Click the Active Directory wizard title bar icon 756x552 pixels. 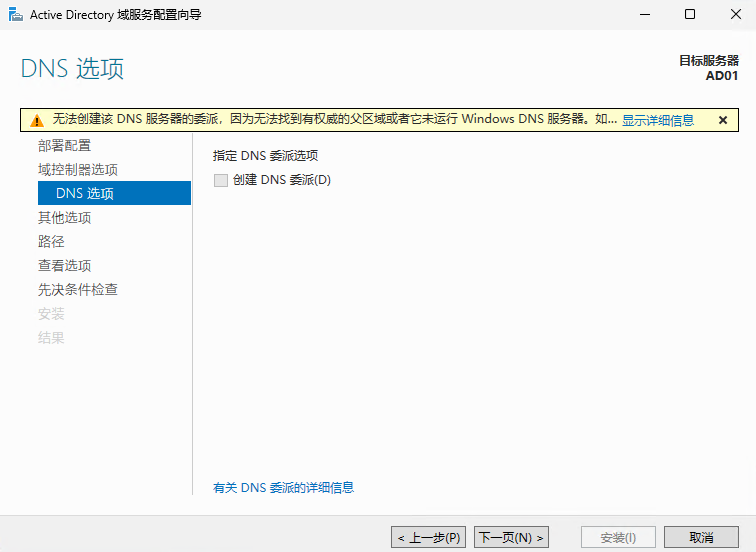15,15
